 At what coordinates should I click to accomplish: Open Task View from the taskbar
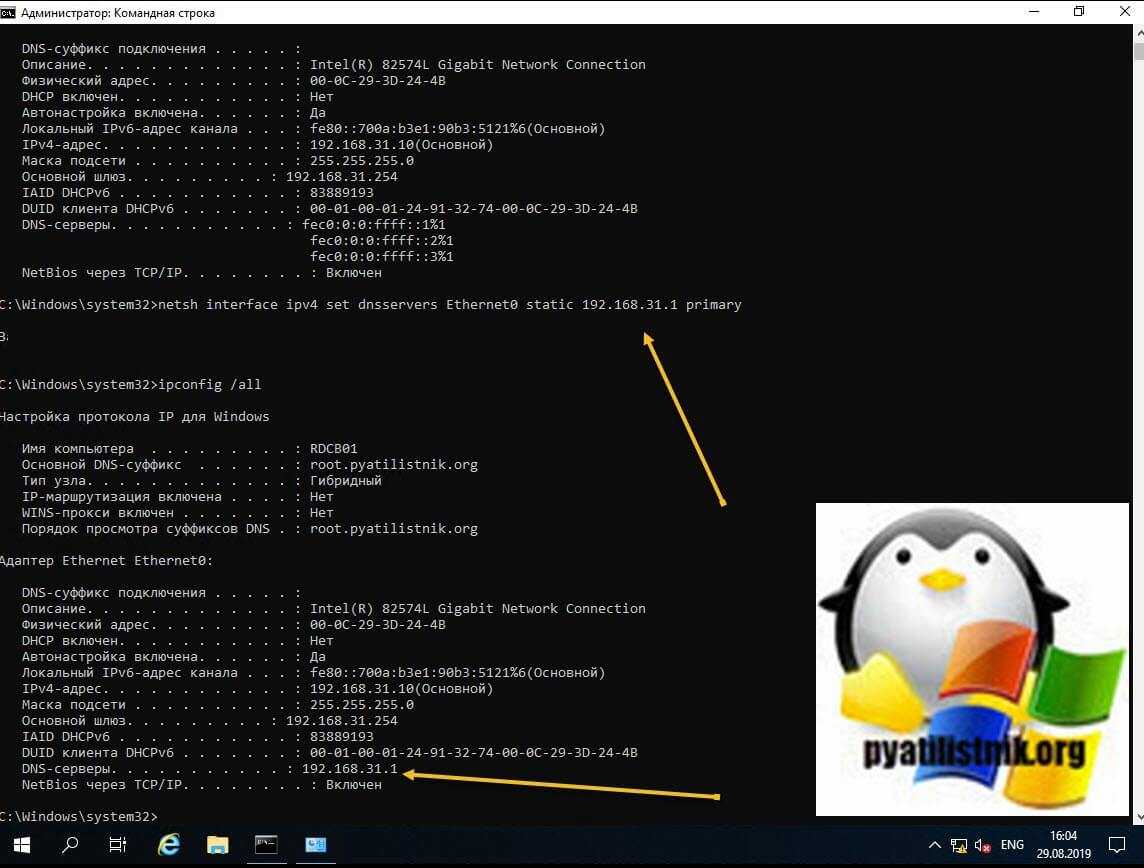pyautogui.click(x=118, y=845)
